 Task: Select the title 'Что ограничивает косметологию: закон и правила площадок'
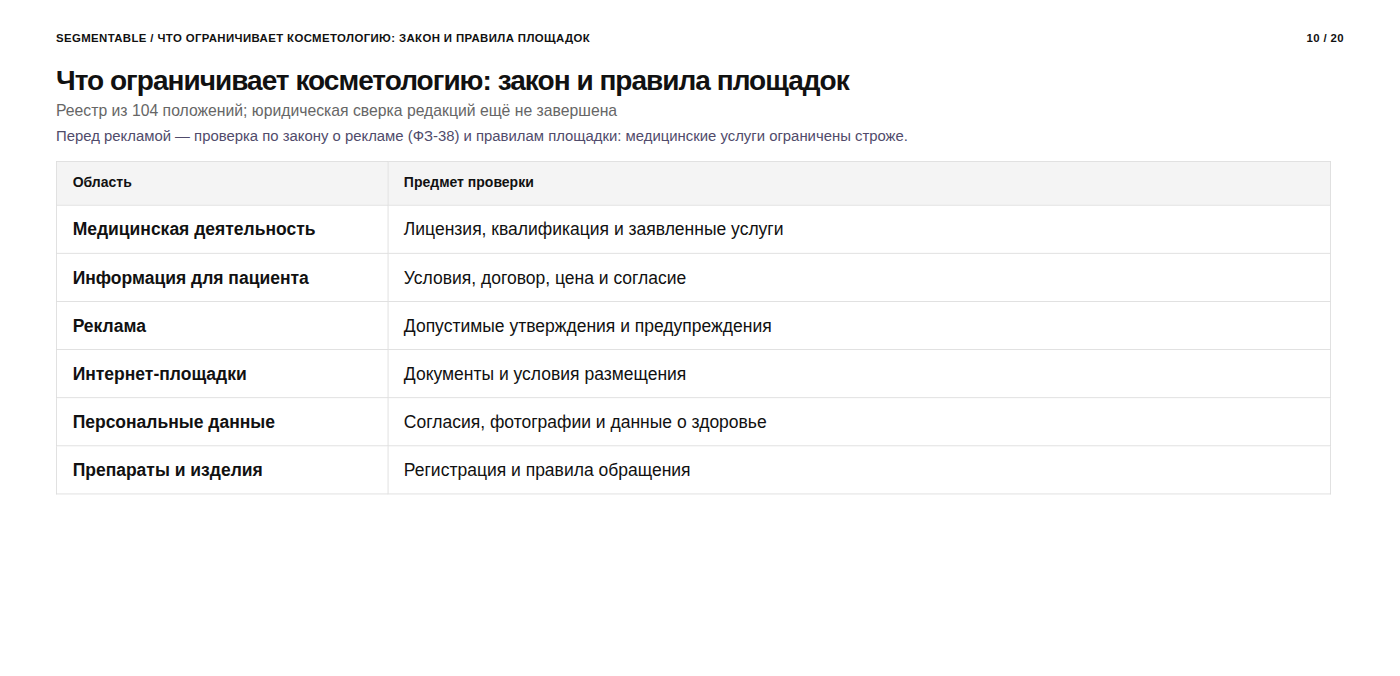pos(453,81)
